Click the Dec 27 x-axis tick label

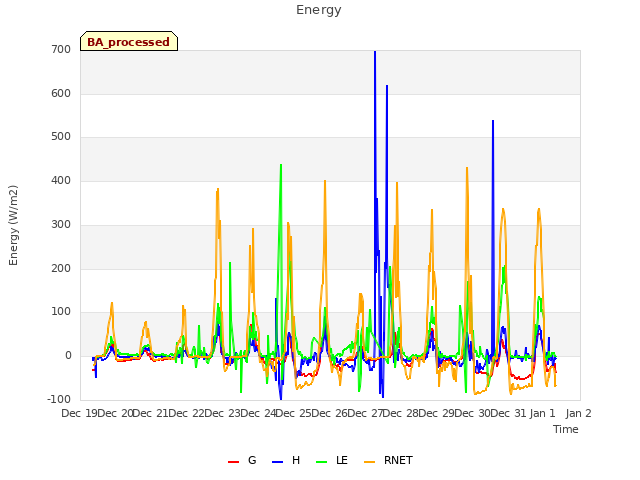[365, 413]
